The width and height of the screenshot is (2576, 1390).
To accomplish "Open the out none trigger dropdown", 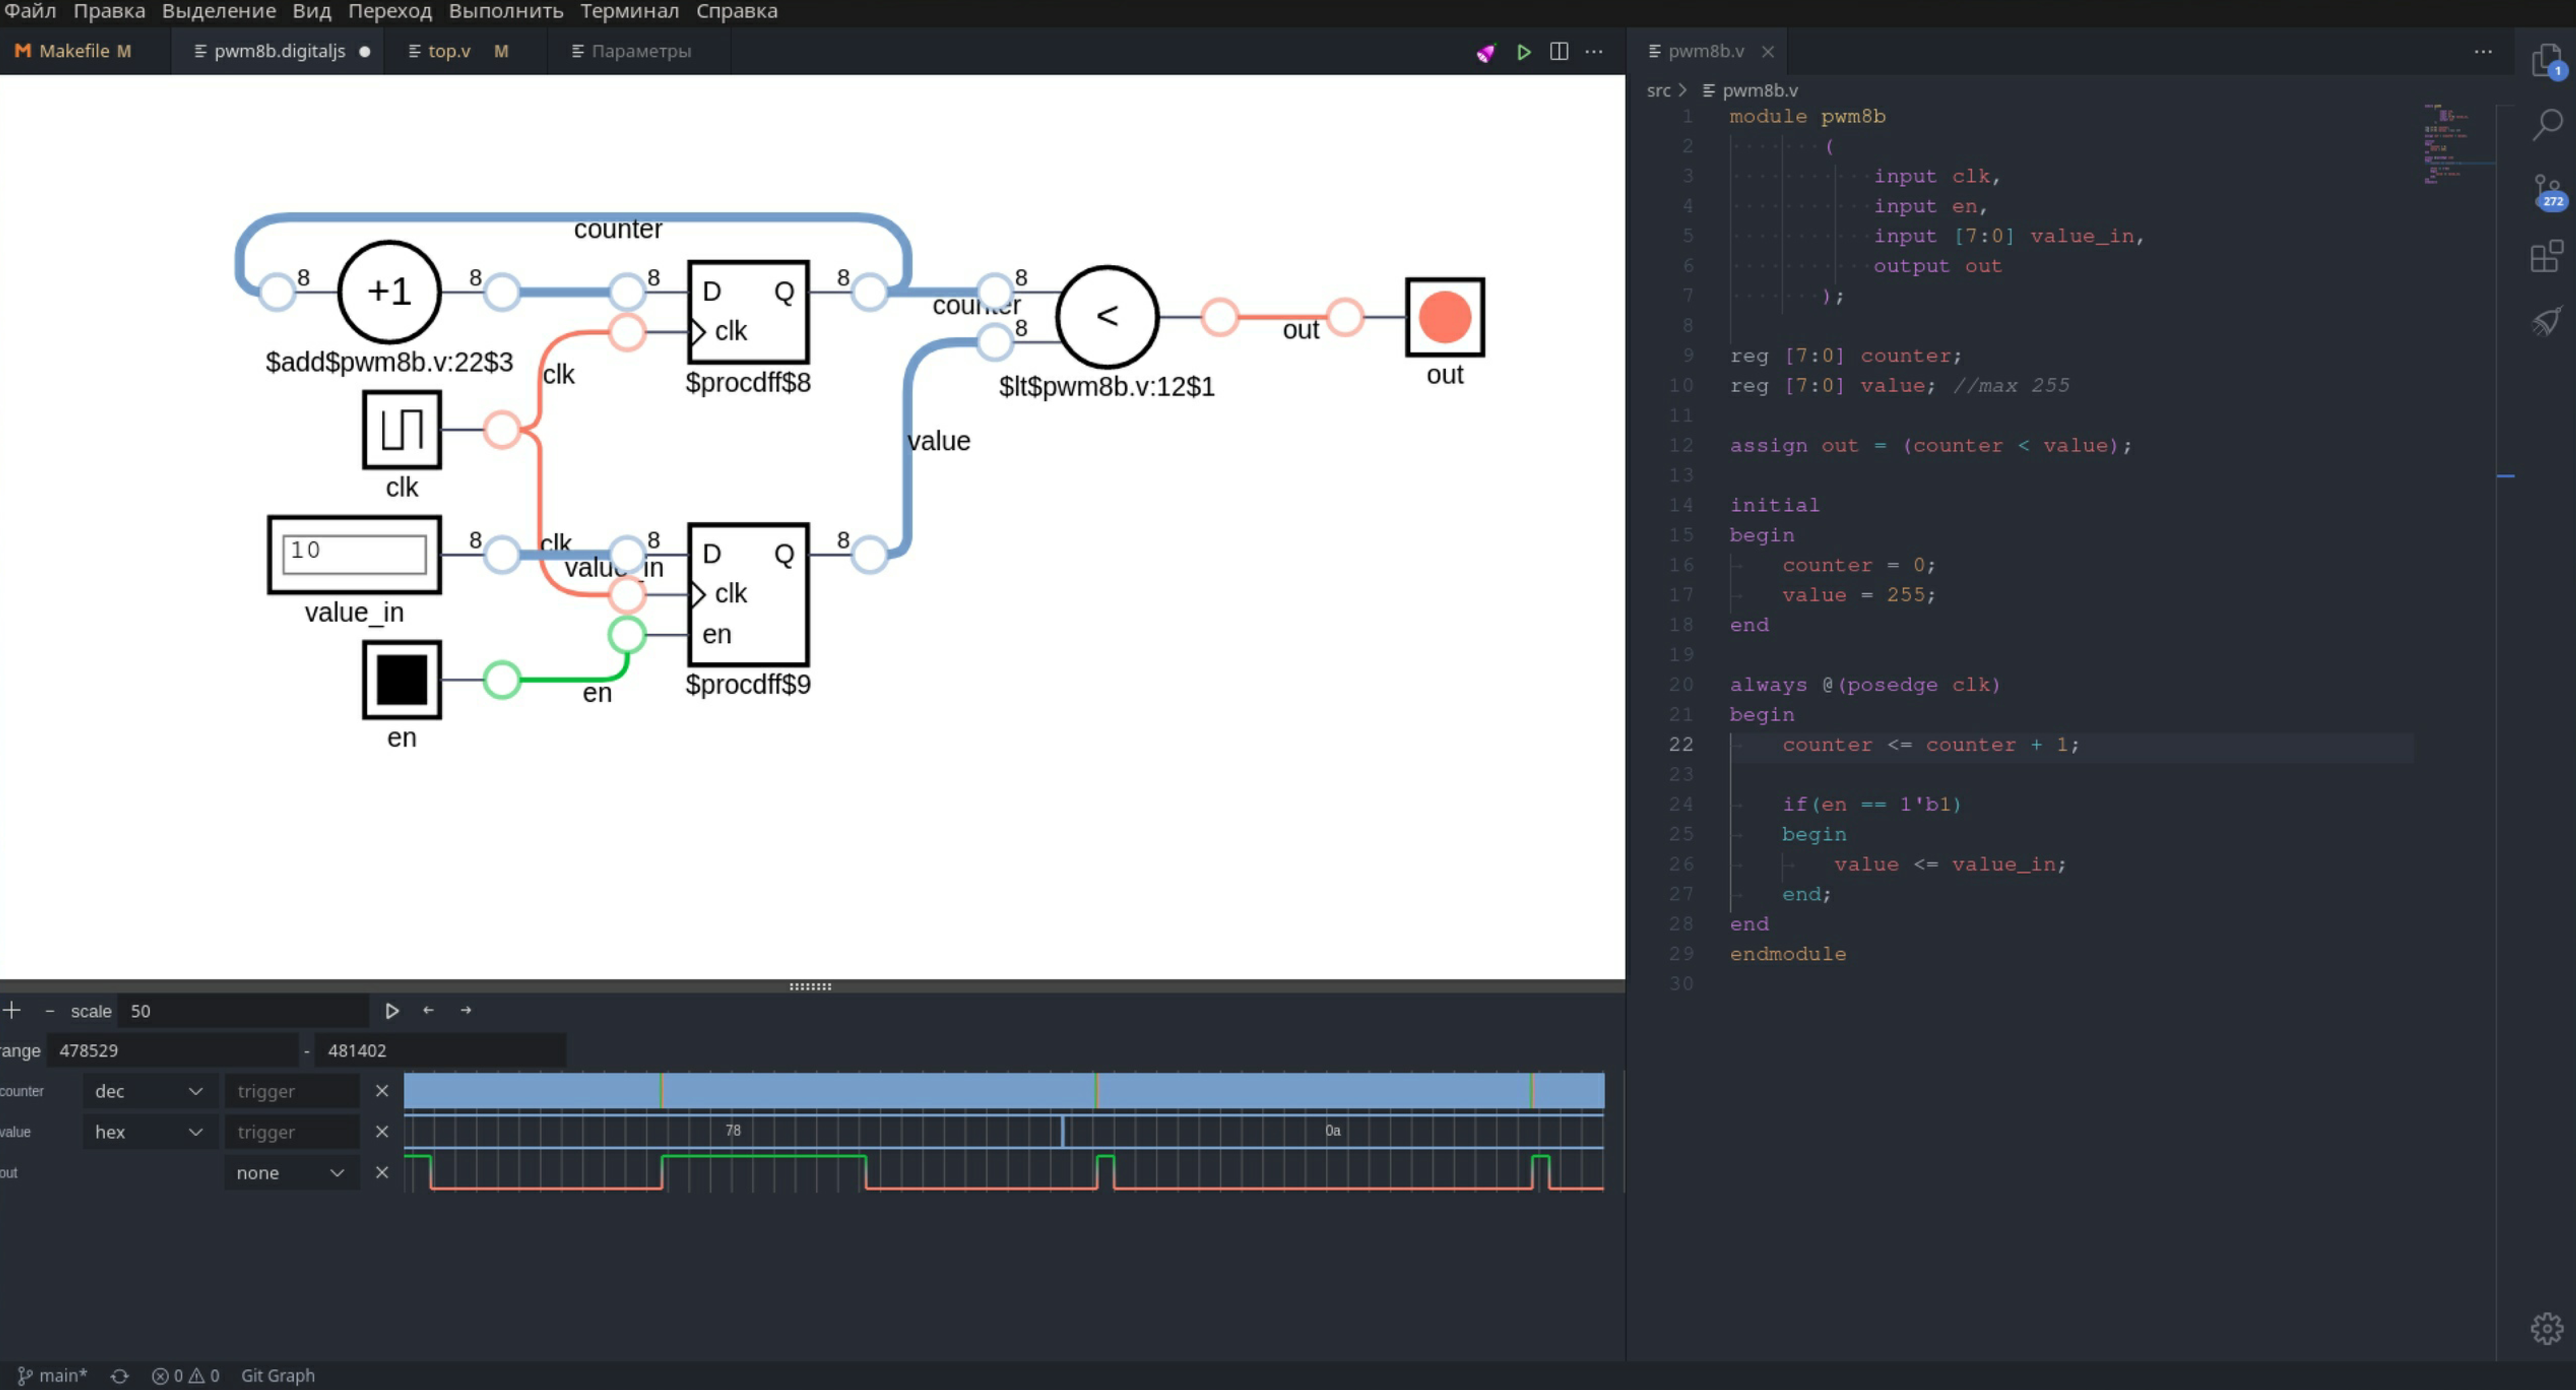I will coord(290,1173).
